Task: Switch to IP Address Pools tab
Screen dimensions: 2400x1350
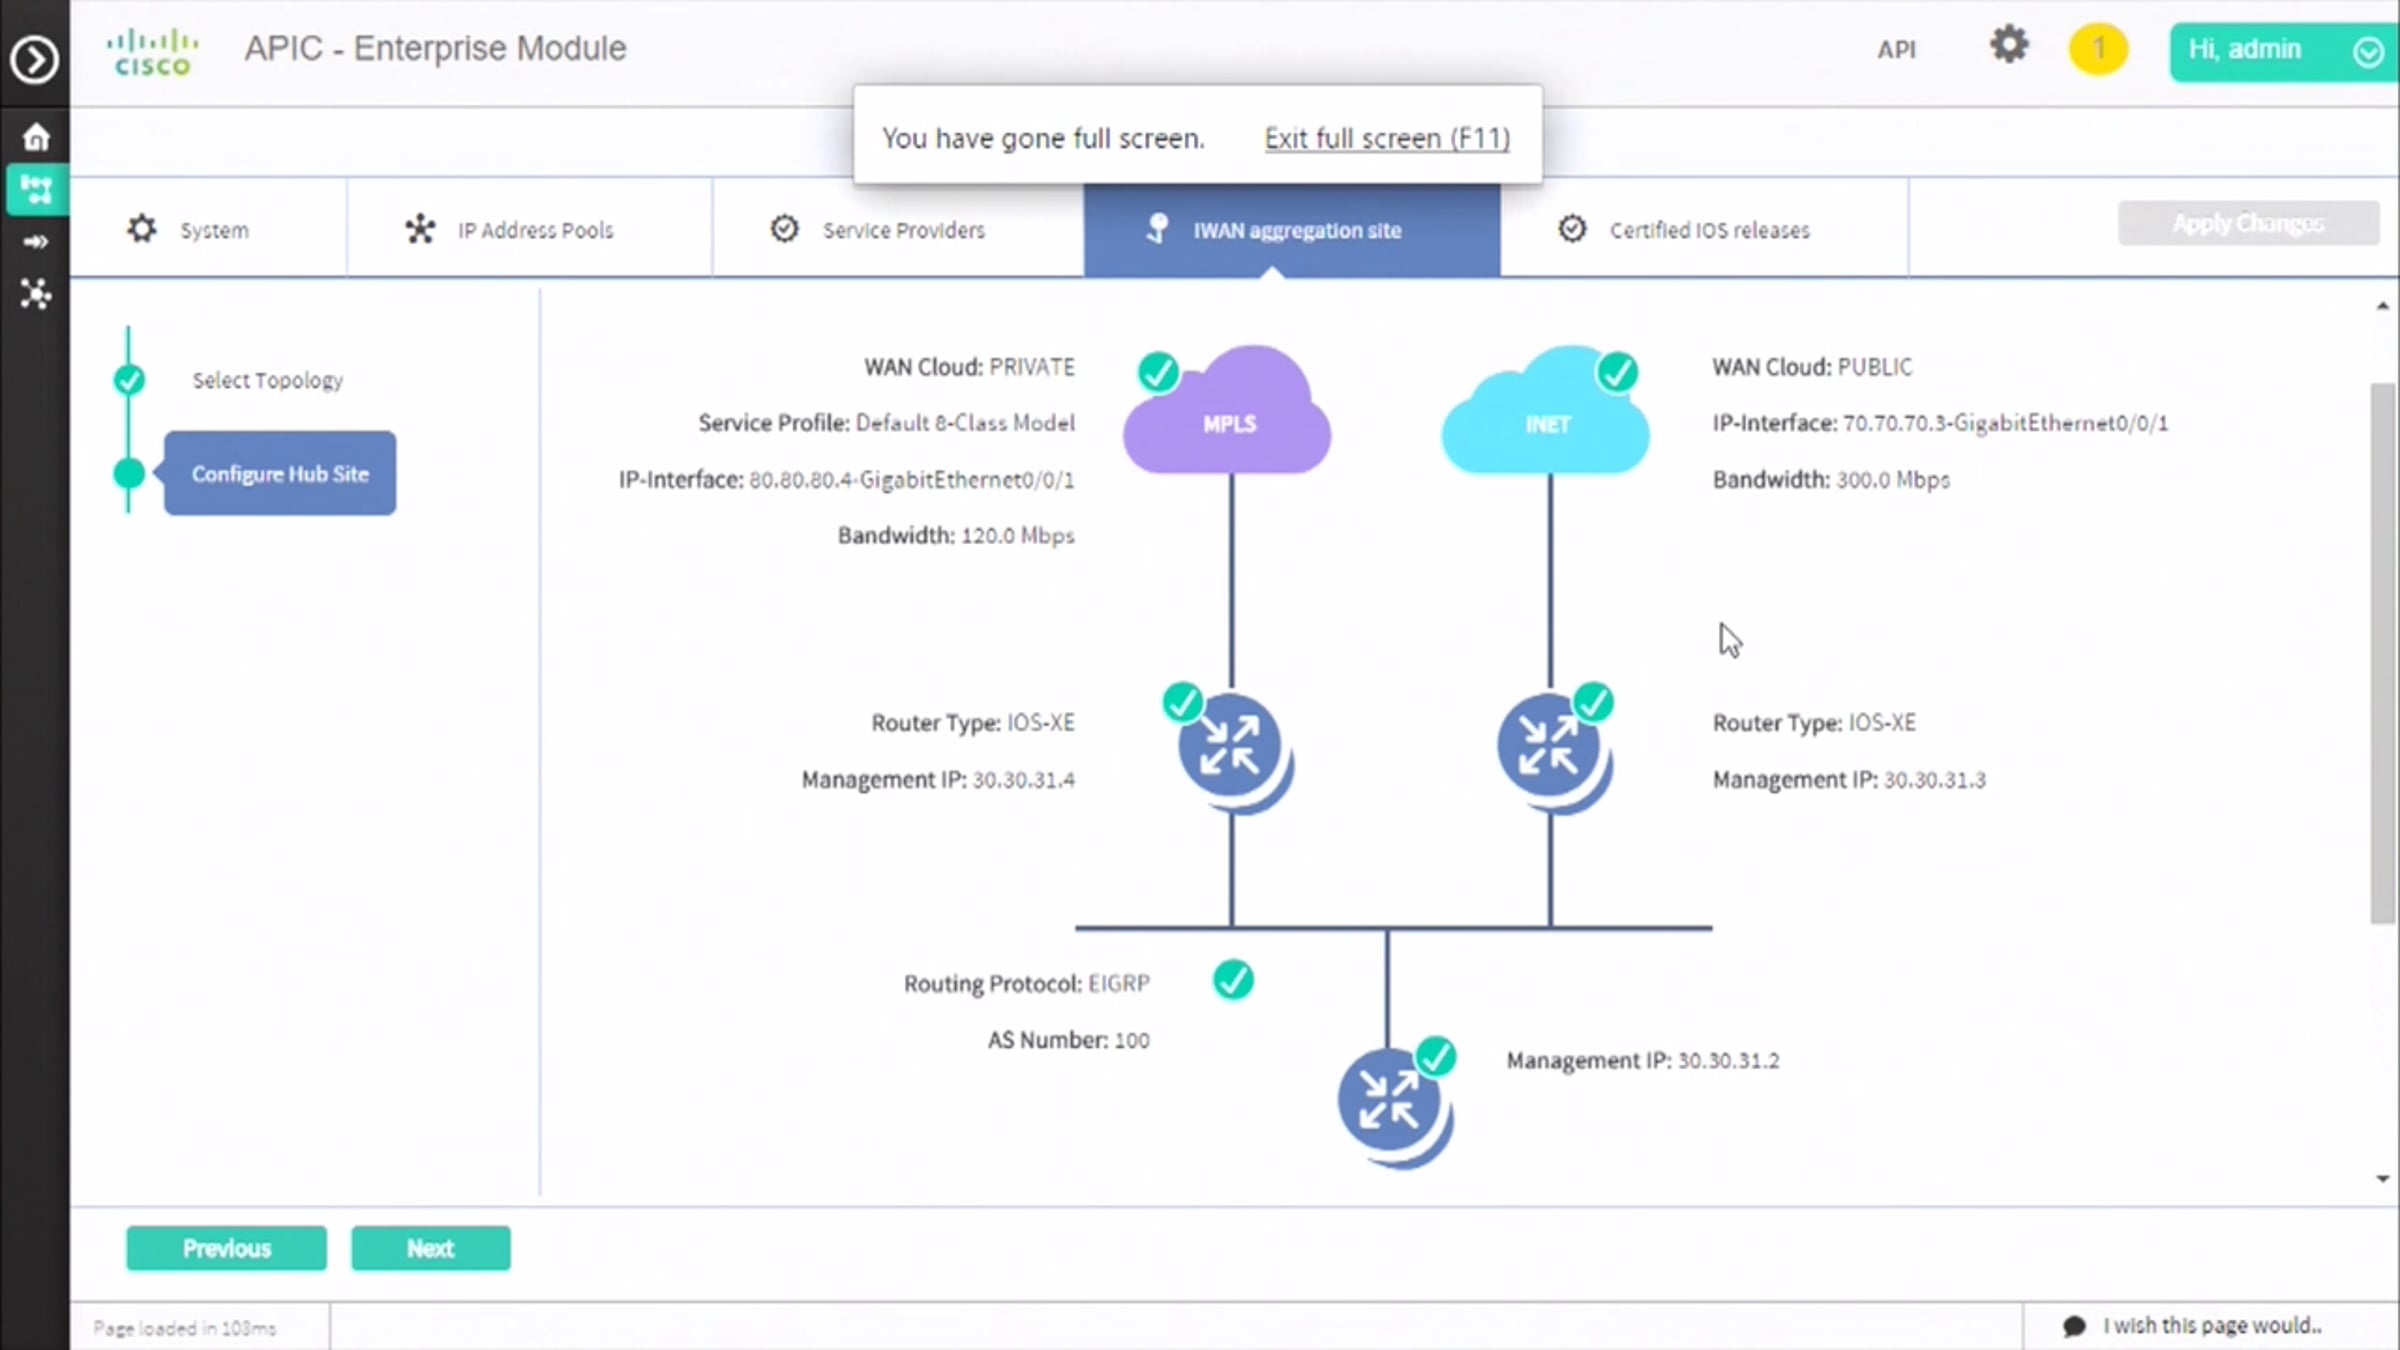Action: 530,229
